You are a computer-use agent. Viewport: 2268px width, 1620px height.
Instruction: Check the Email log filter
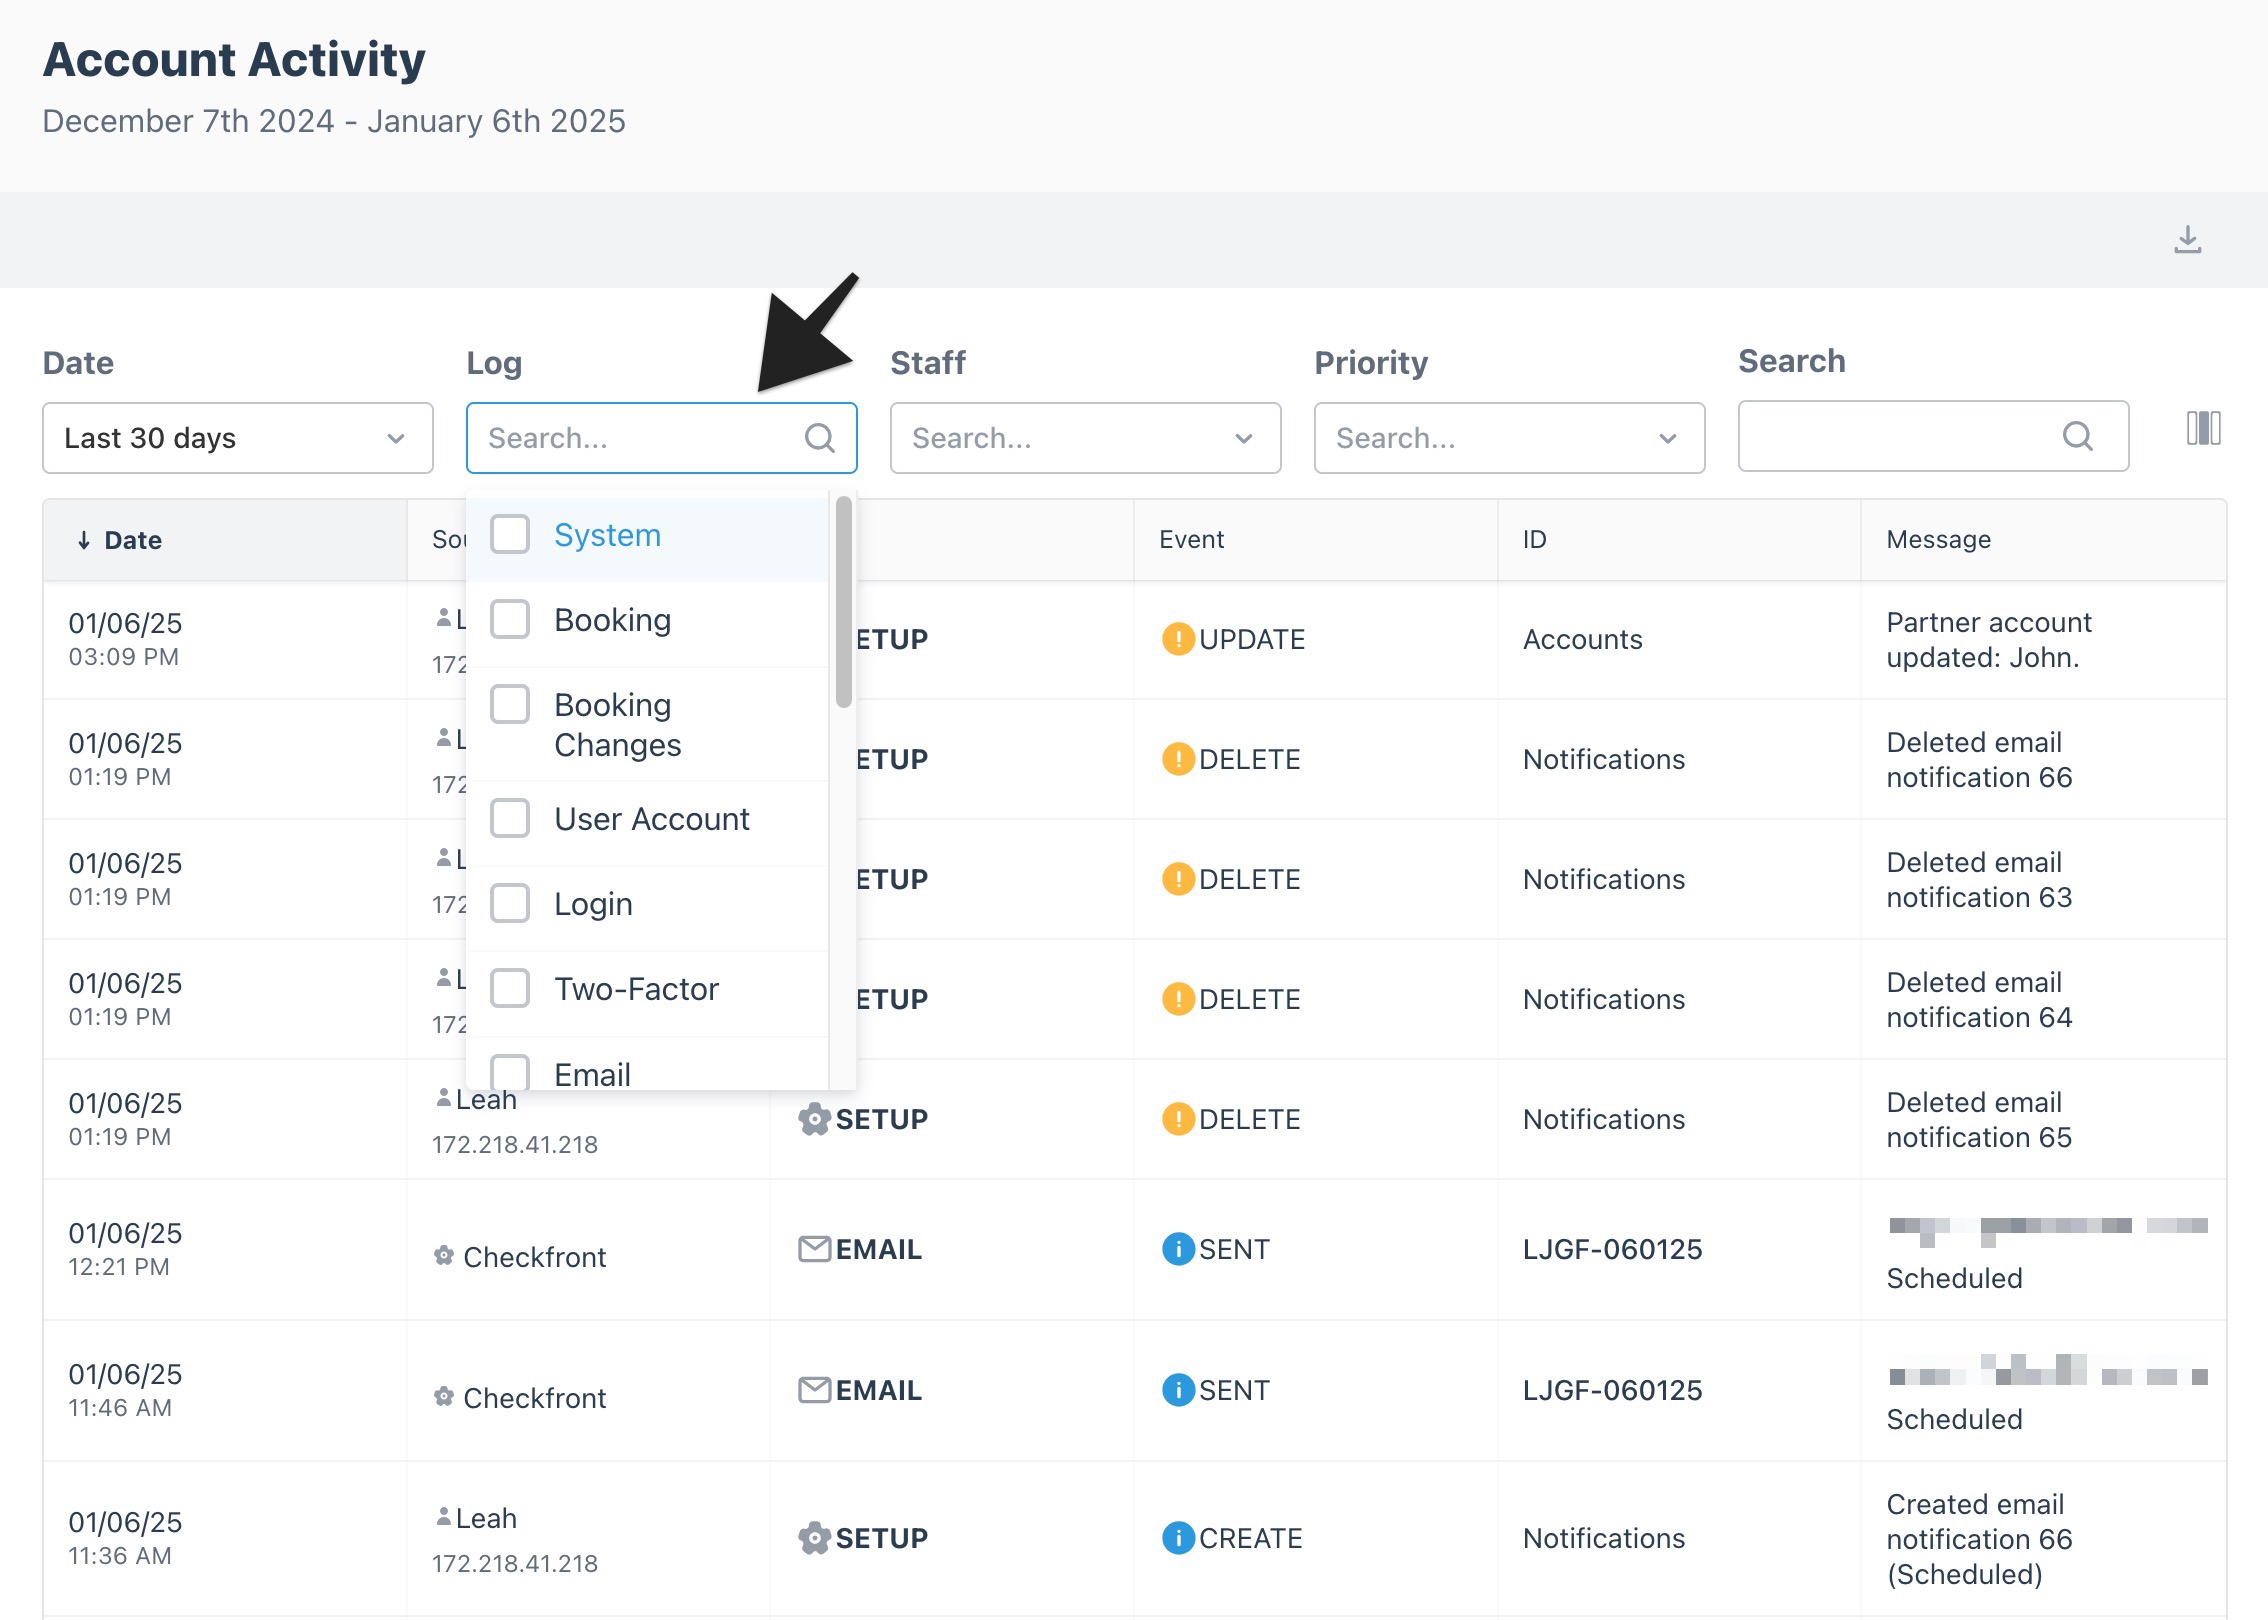[x=510, y=1072]
